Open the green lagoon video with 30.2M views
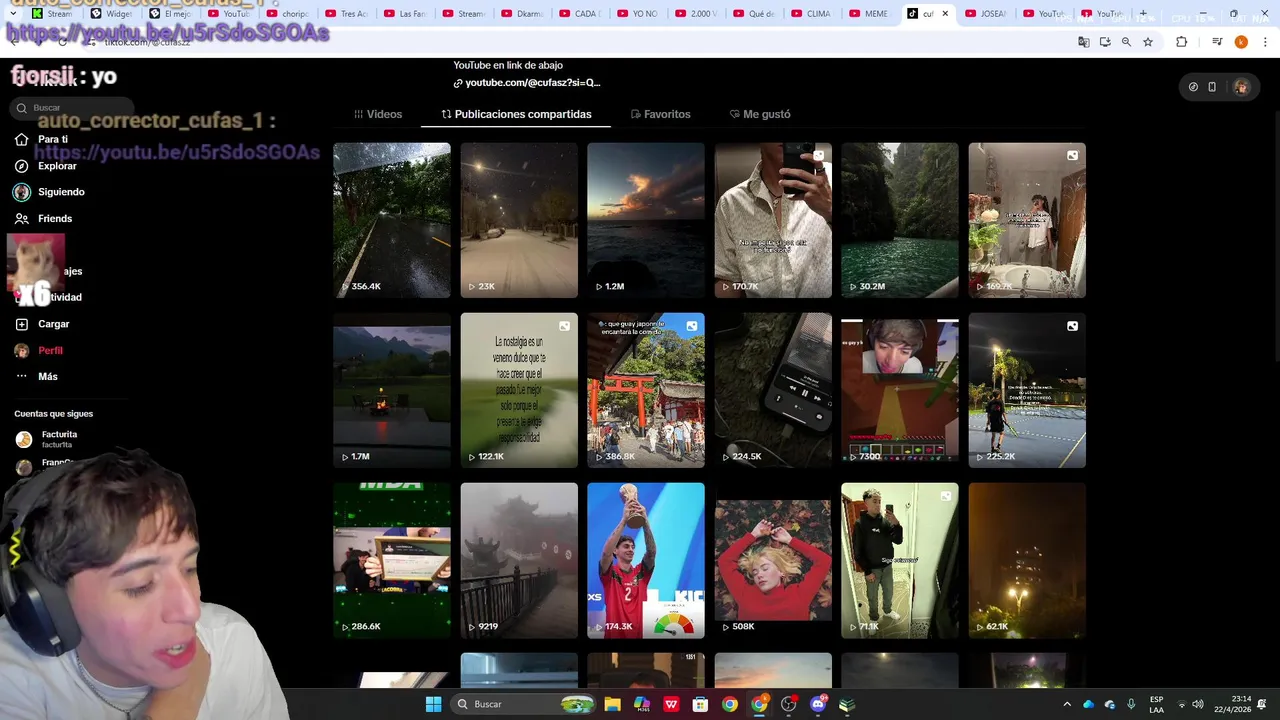The image size is (1280, 720). [900, 220]
